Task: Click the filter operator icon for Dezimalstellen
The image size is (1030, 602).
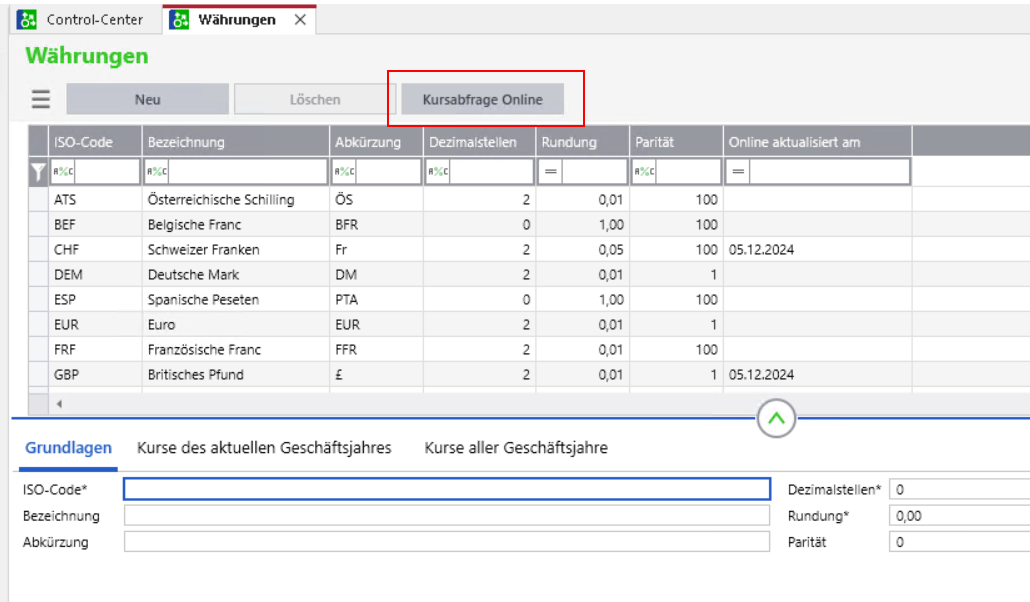Action: [437, 172]
